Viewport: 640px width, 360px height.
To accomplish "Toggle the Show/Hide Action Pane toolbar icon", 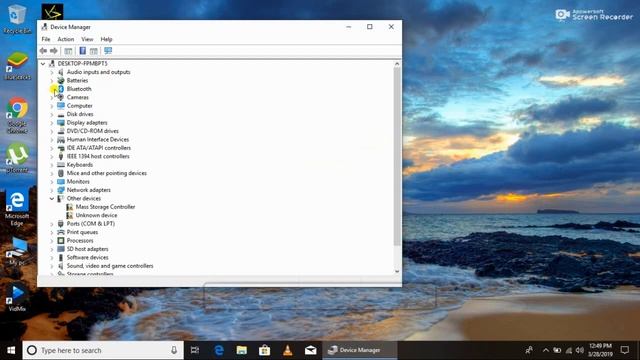I will pos(93,51).
